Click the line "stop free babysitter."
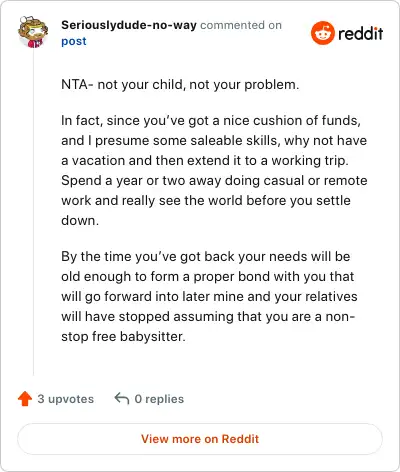 tap(123, 336)
